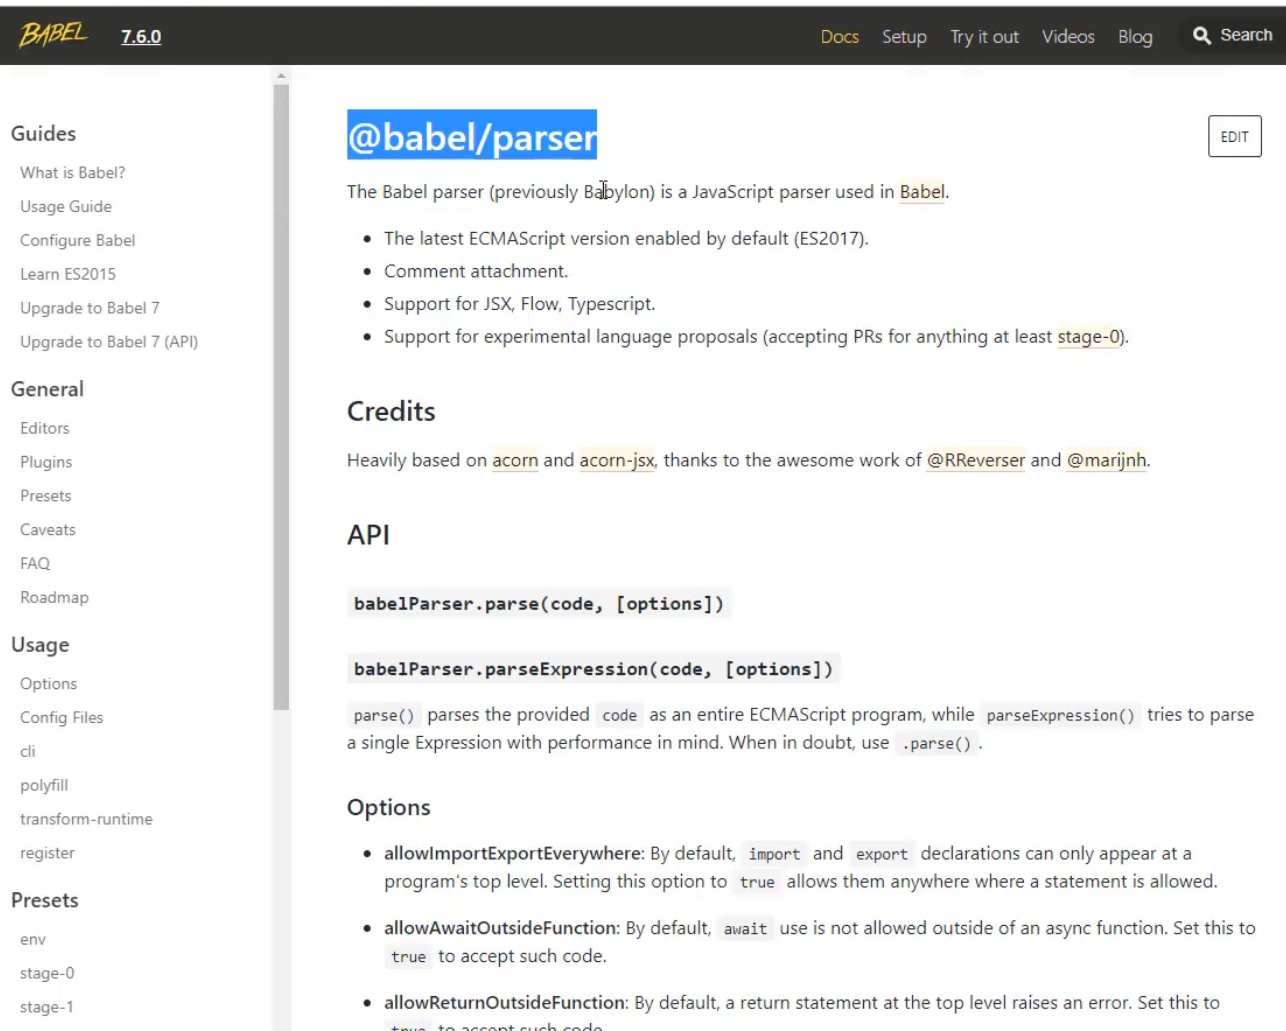Open the Editors page
Image resolution: width=1286 pixels, height=1031 pixels.
[45, 428]
